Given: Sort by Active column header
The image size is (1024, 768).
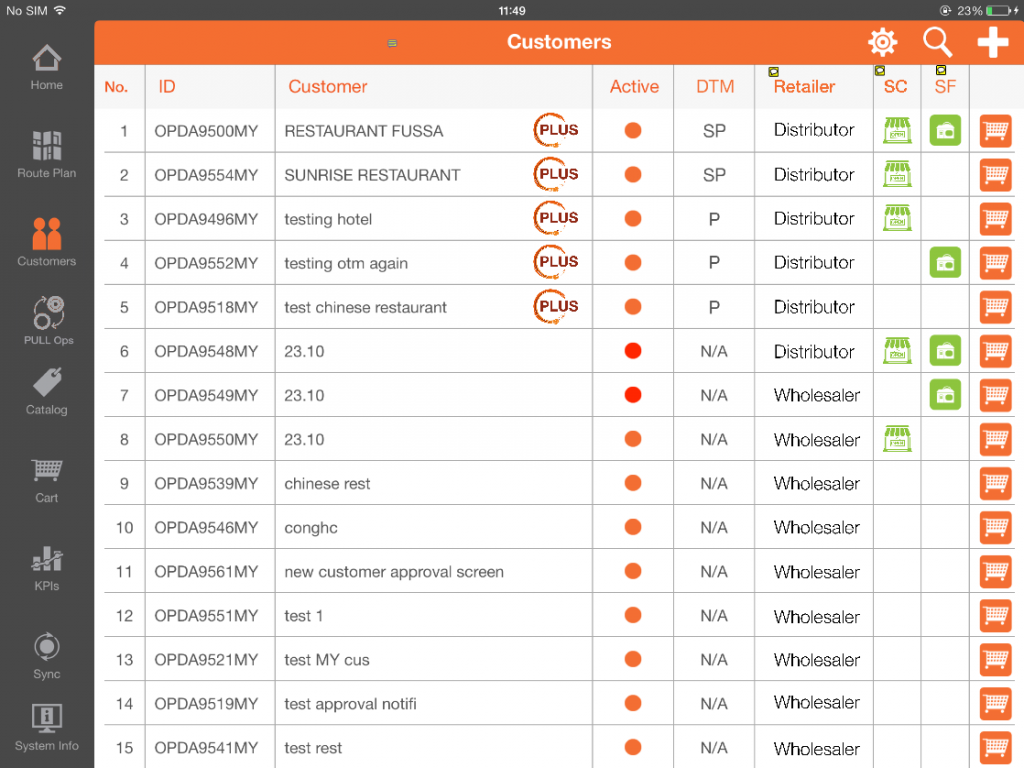Looking at the screenshot, I should click(x=634, y=87).
